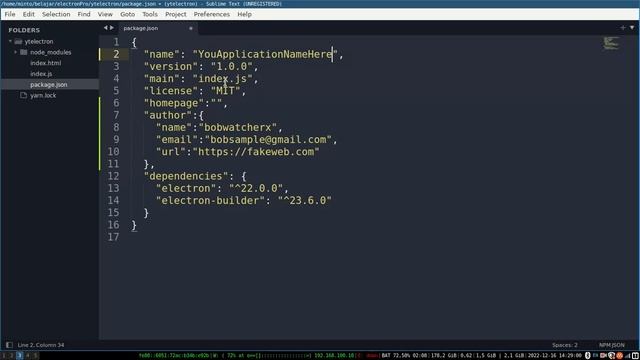Click the FOLDERS sidebar heading

point(24,30)
